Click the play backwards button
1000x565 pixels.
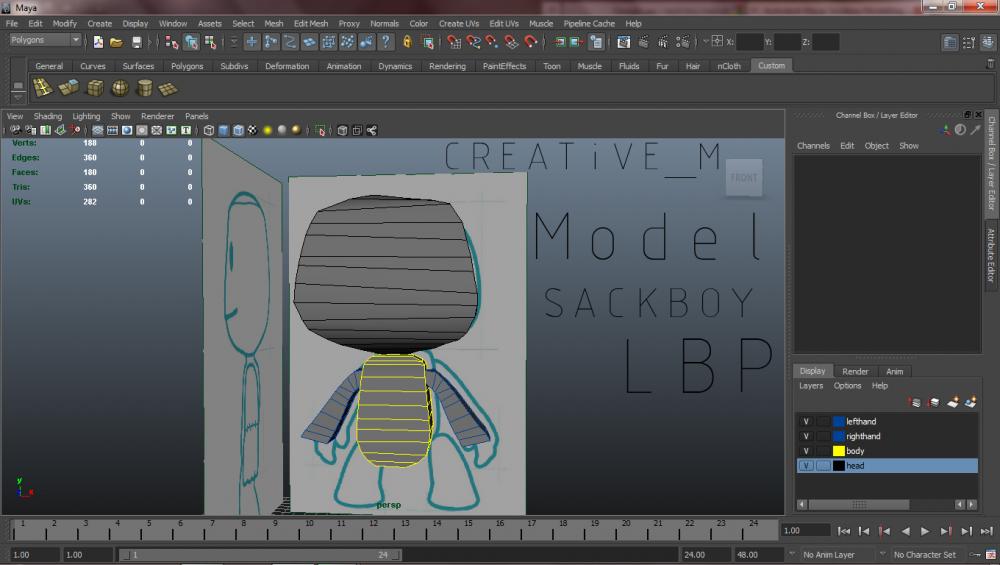click(905, 531)
